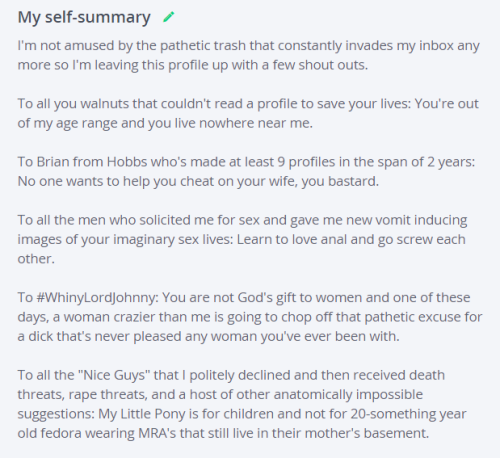Click the words "anatomically impossible"

click(x=348, y=394)
